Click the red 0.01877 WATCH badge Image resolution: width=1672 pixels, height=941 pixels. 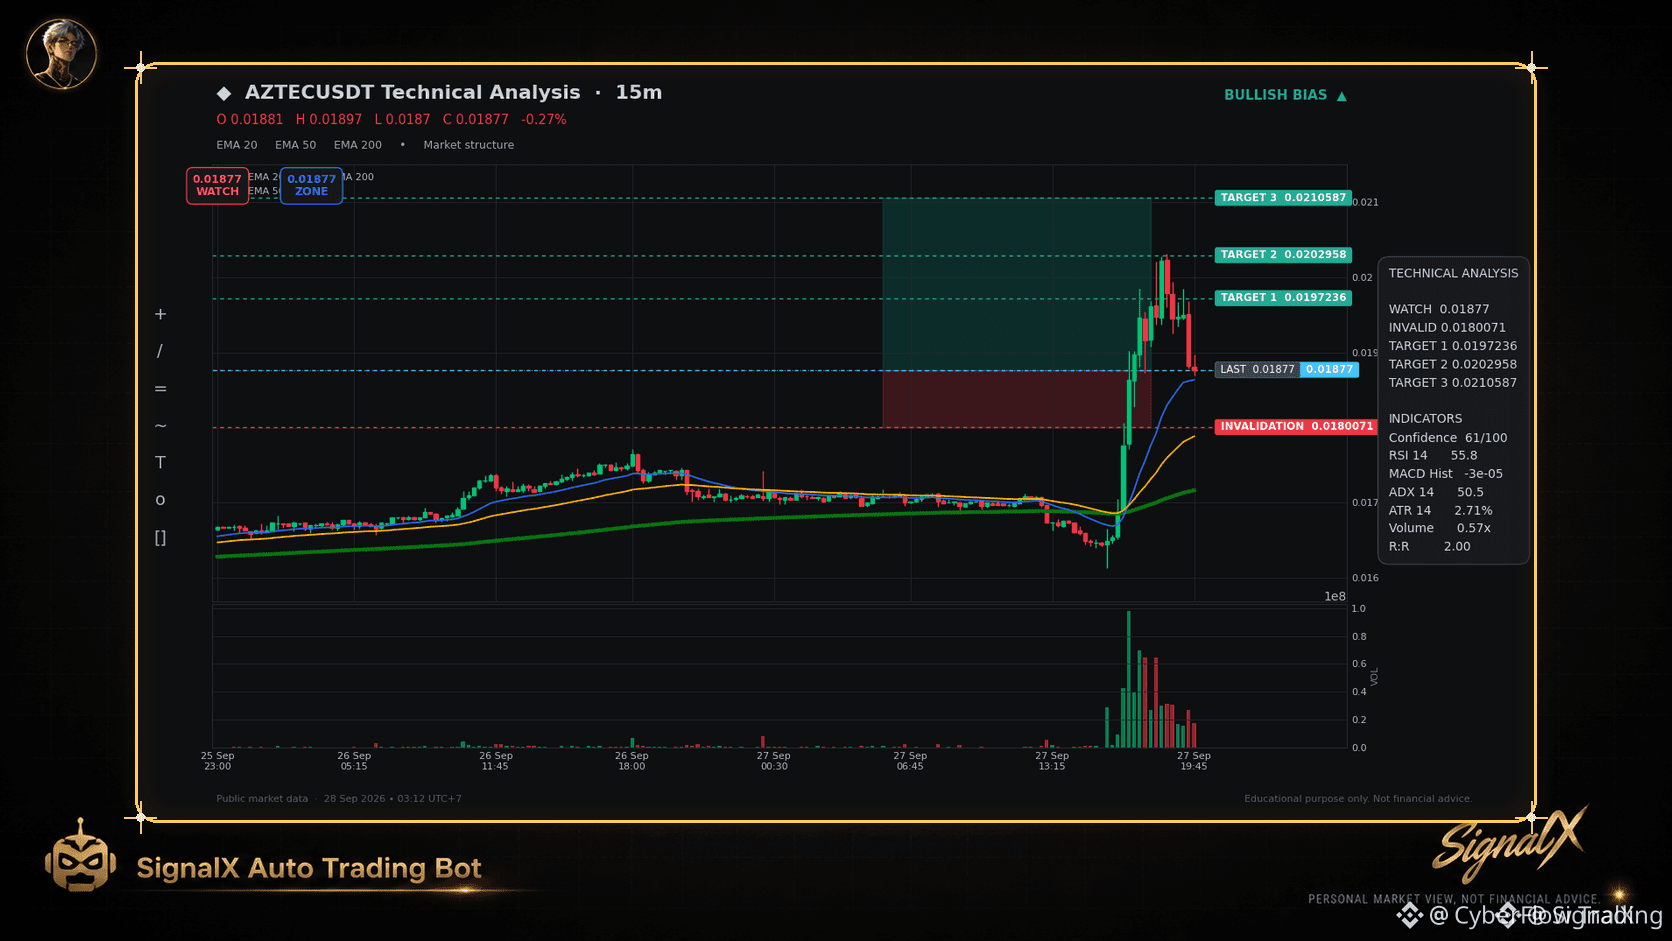pos(217,185)
